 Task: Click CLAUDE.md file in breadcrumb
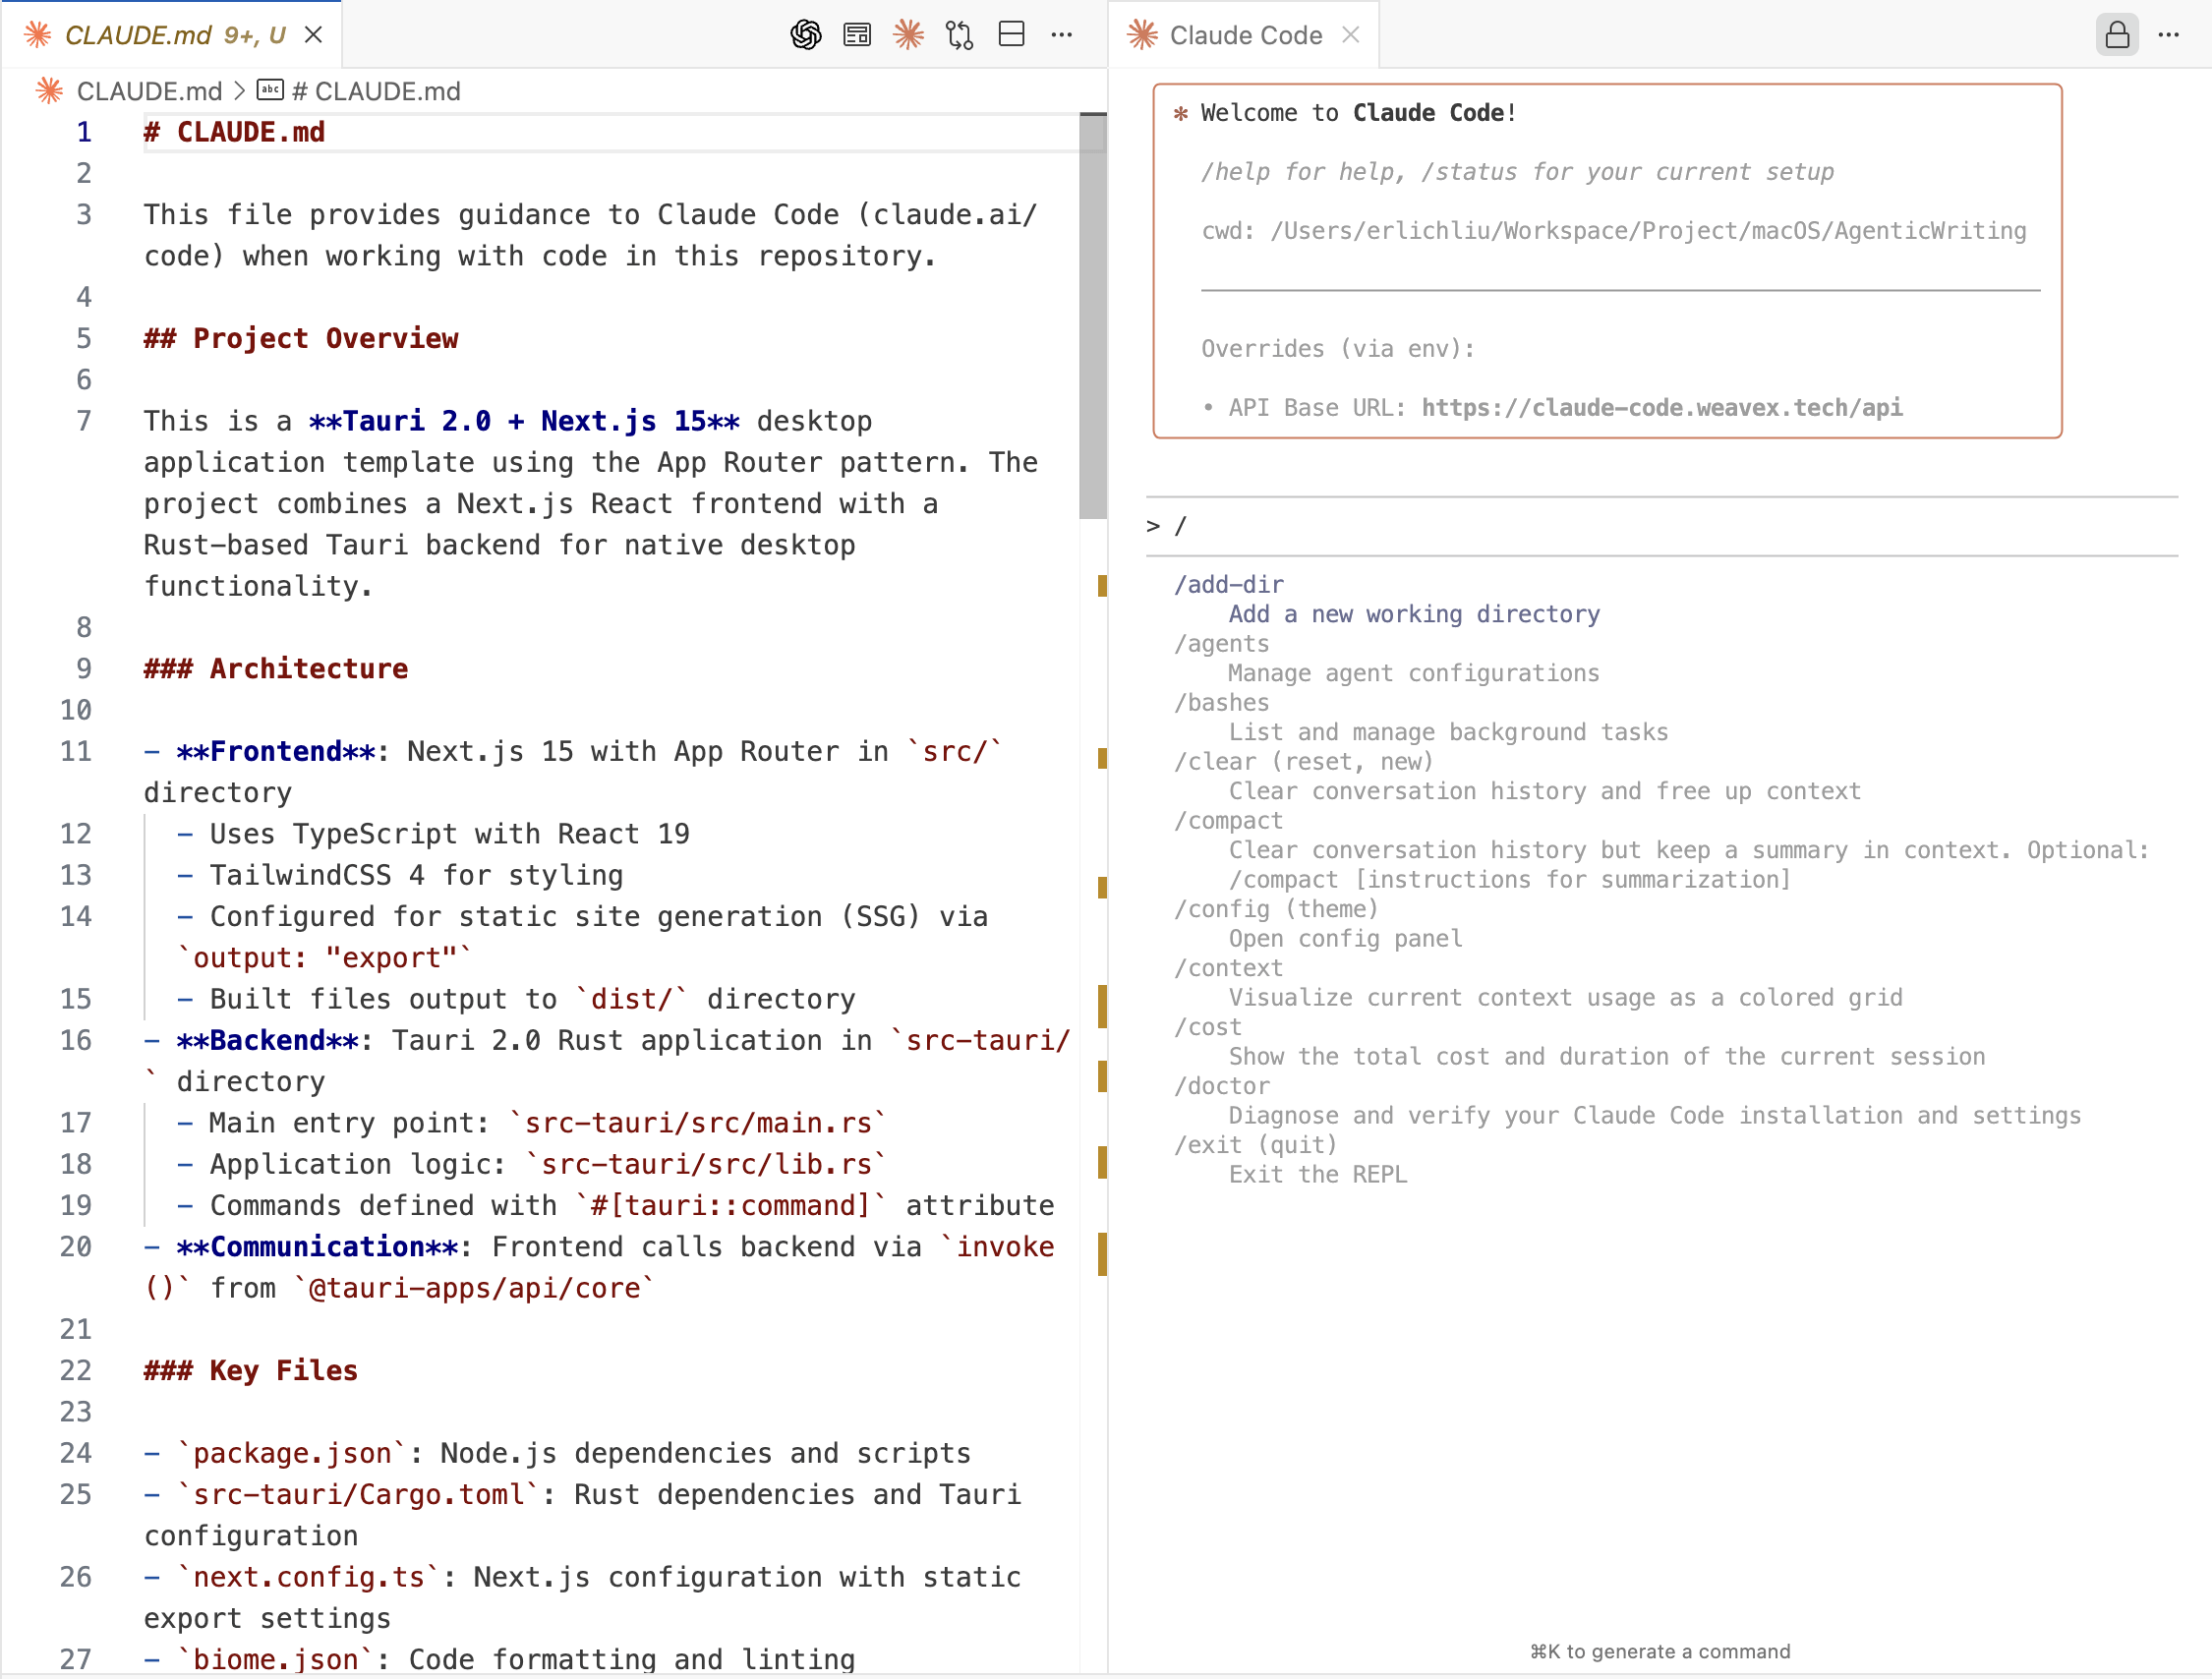click(148, 91)
